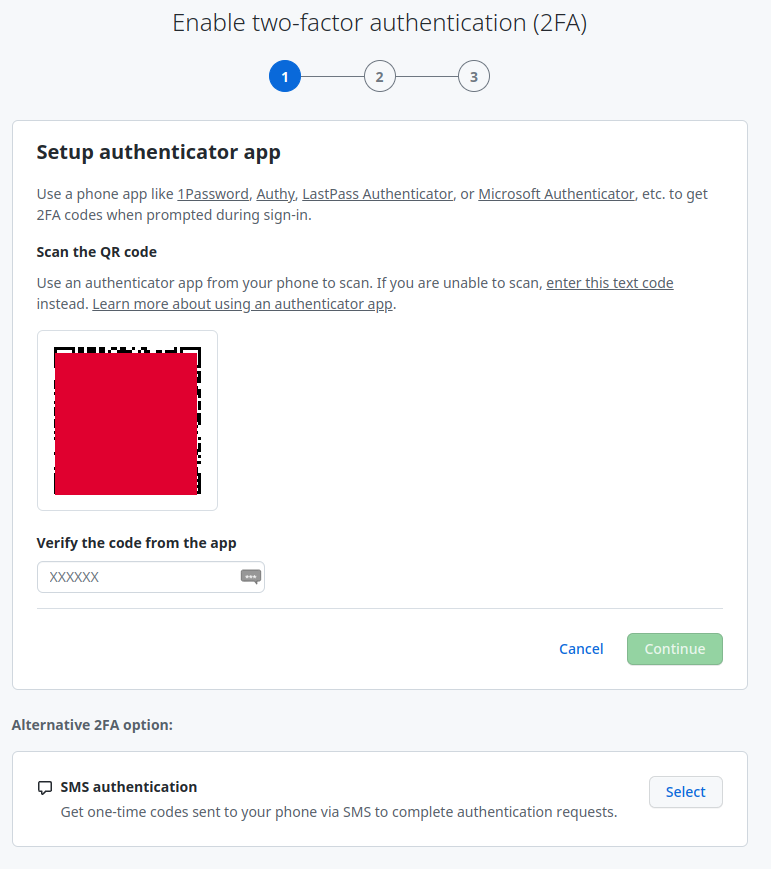Click the step 2 circle indicator

point(380,76)
